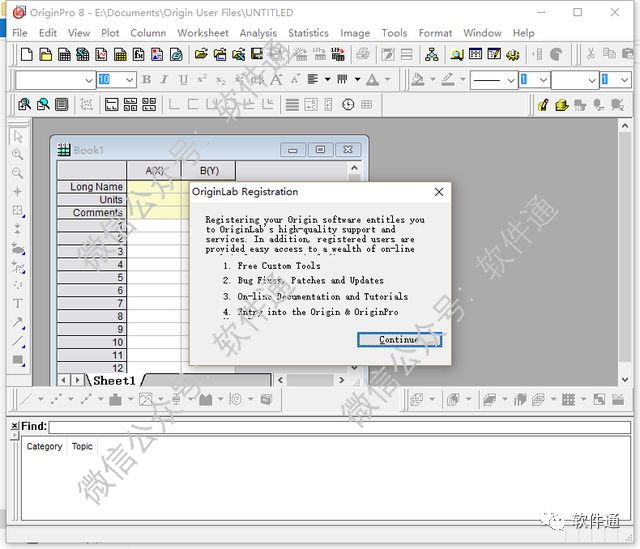Close the OriginLab Registration dialog
This screenshot has height=549, width=640.
point(439,192)
